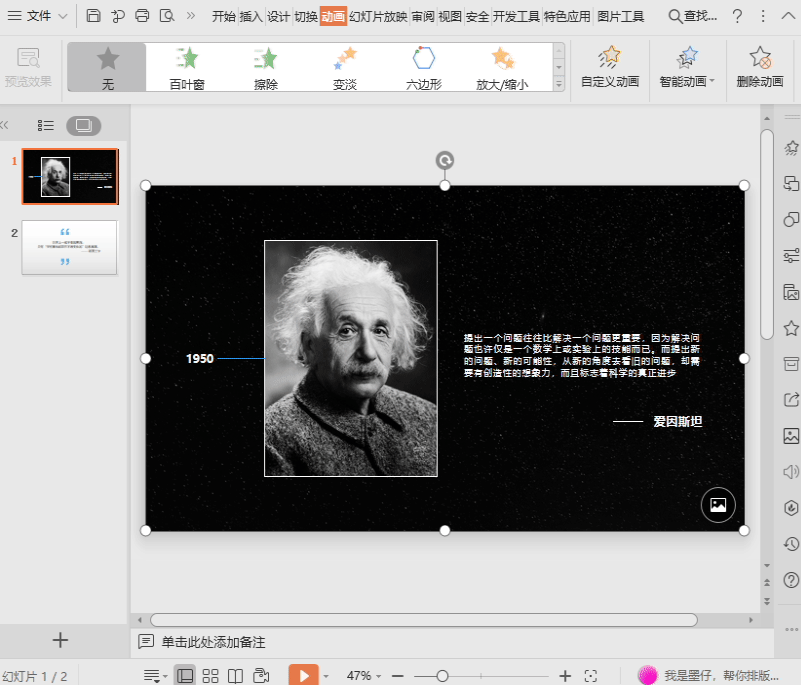Apply the 擦除 wipe animation
This screenshot has width=801, height=685.
coord(266,67)
